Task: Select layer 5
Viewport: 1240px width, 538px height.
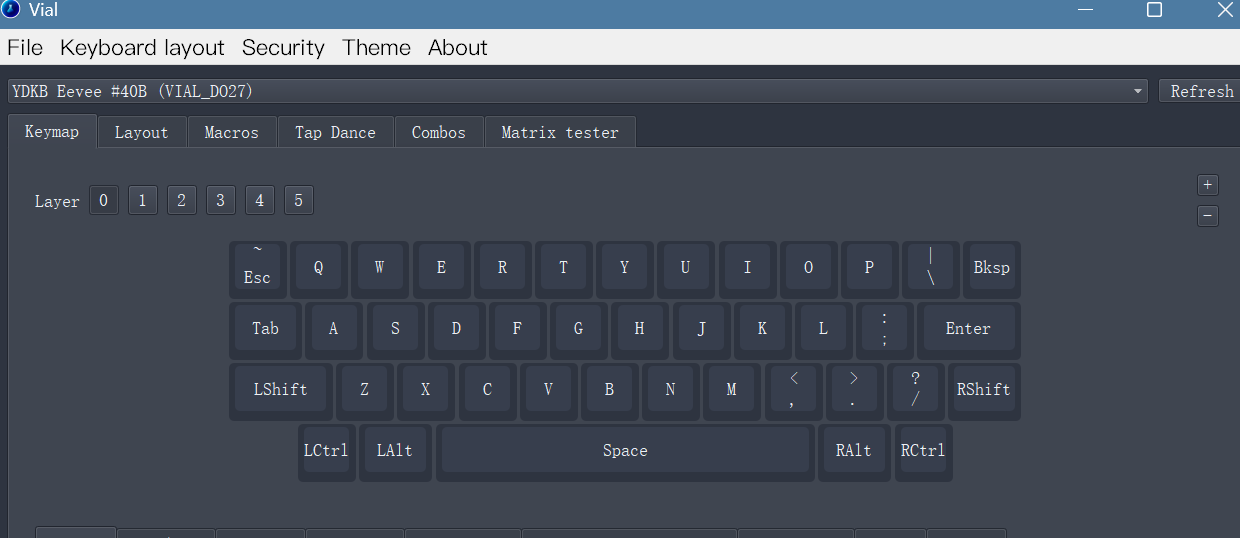Action: (298, 201)
